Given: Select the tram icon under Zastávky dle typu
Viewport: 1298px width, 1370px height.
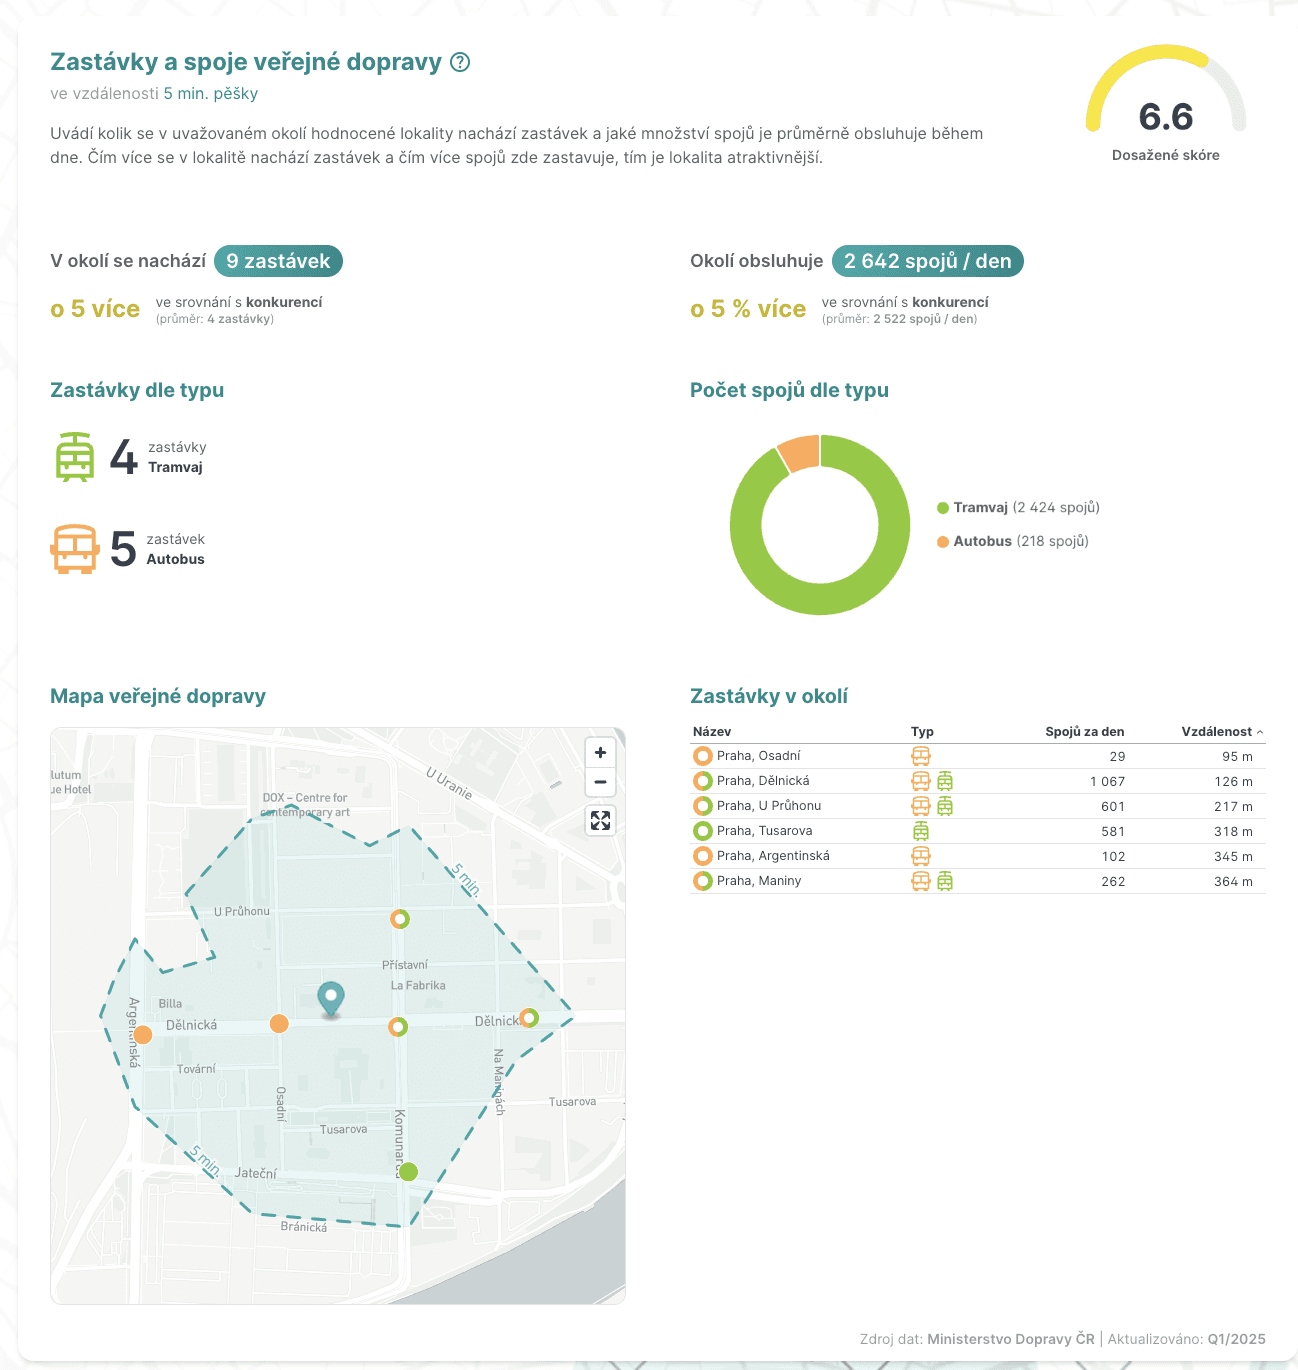Looking at the screenshot, I should pos(73,458).
